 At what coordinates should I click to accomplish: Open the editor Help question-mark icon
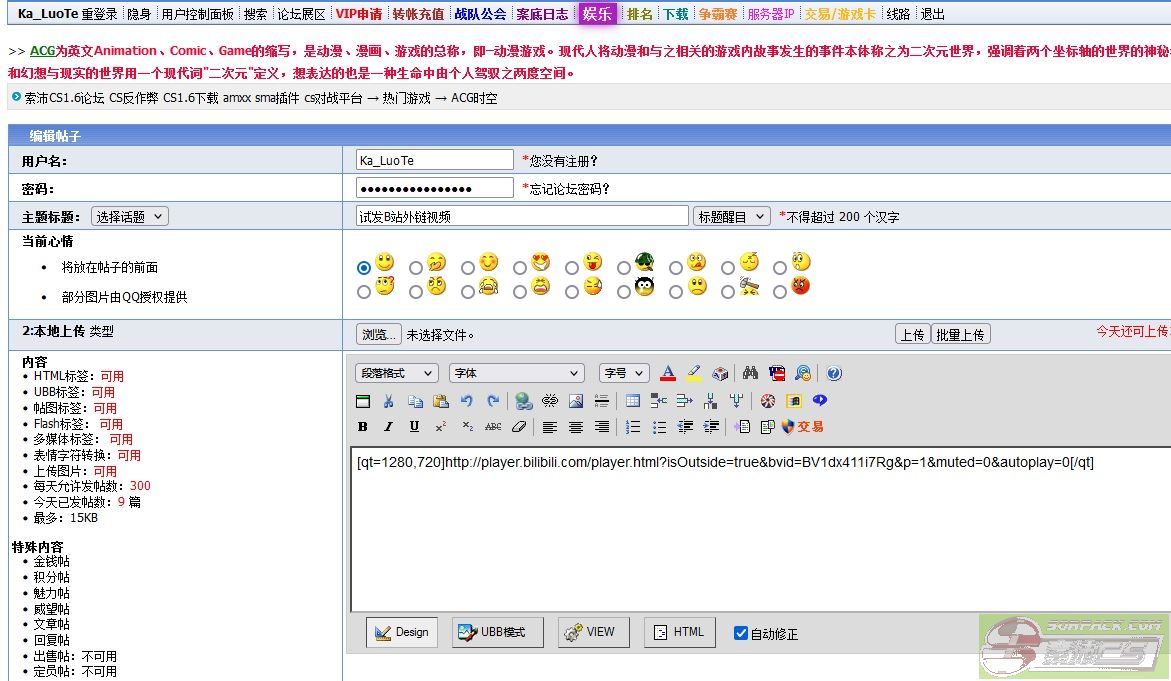pyautogui.click(x=834, y=373)
